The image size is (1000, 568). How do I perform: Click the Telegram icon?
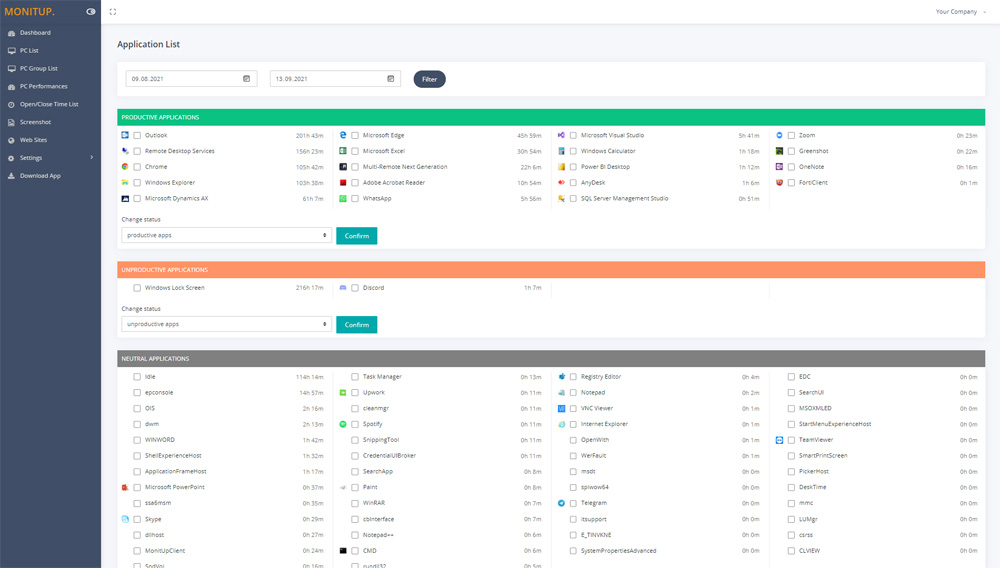[x=561, y=503]
